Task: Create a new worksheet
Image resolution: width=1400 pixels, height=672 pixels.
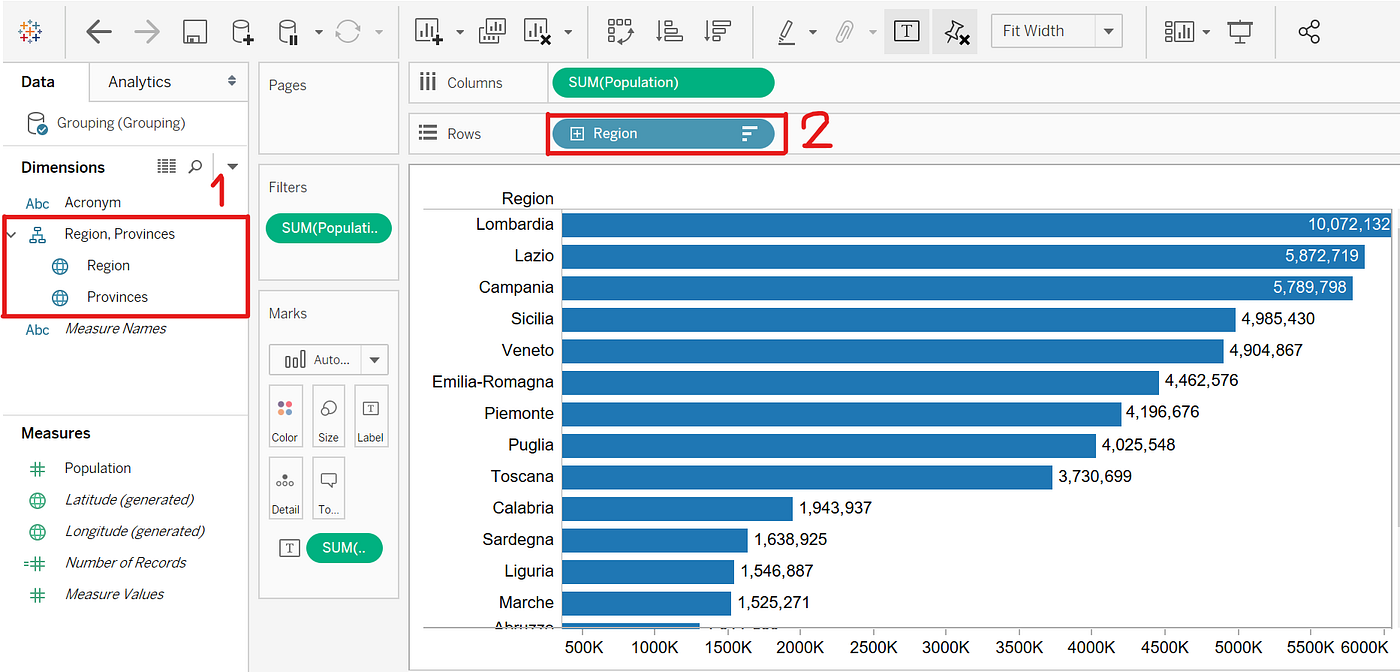Action: click(429, 32)
